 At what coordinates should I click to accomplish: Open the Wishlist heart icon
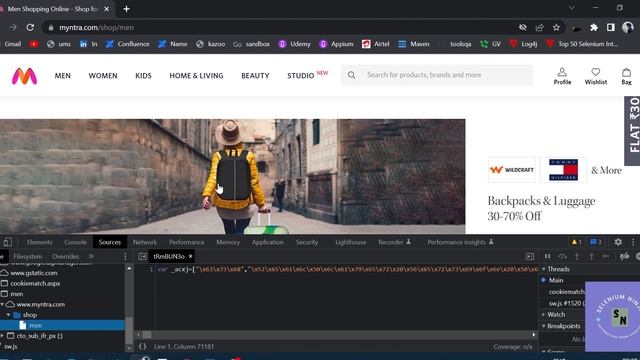pos(596,76)
